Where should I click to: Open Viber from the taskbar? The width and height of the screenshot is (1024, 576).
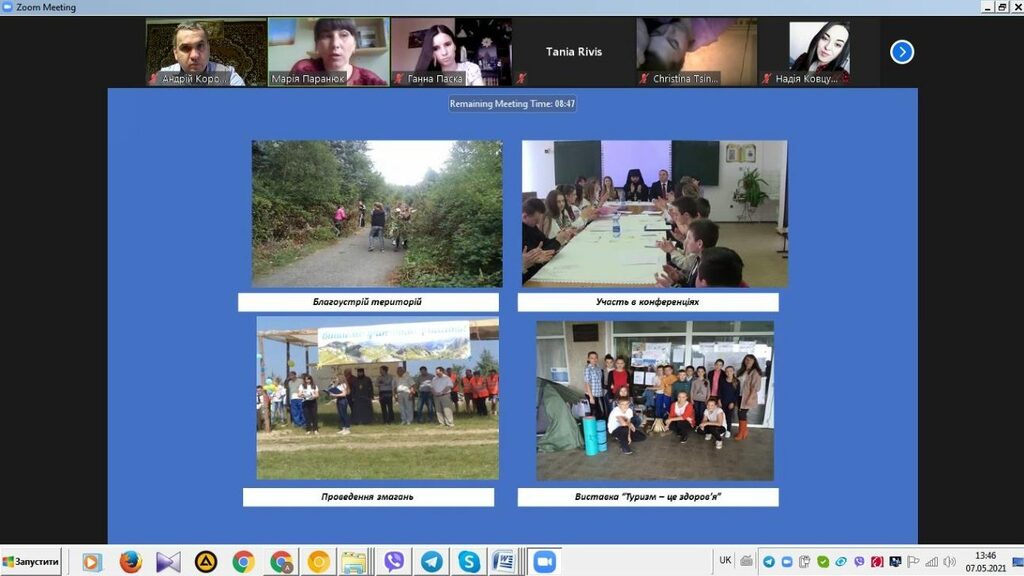[394, 562]
